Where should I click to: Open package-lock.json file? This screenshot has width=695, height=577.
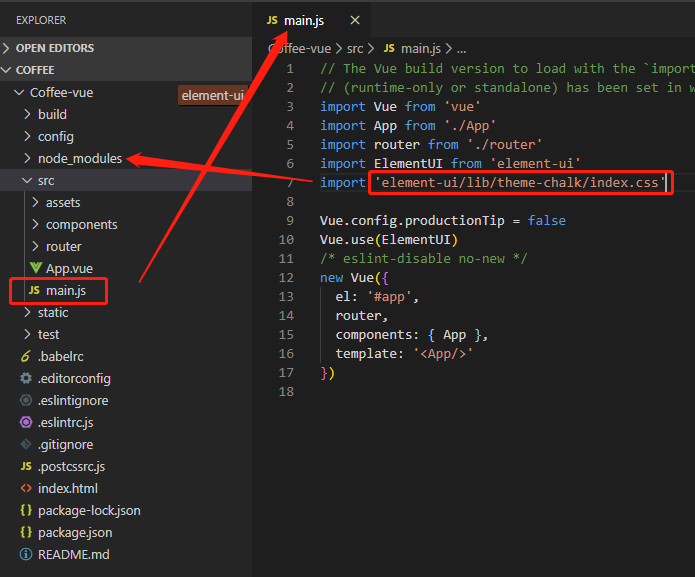click(x=89, y=511)
